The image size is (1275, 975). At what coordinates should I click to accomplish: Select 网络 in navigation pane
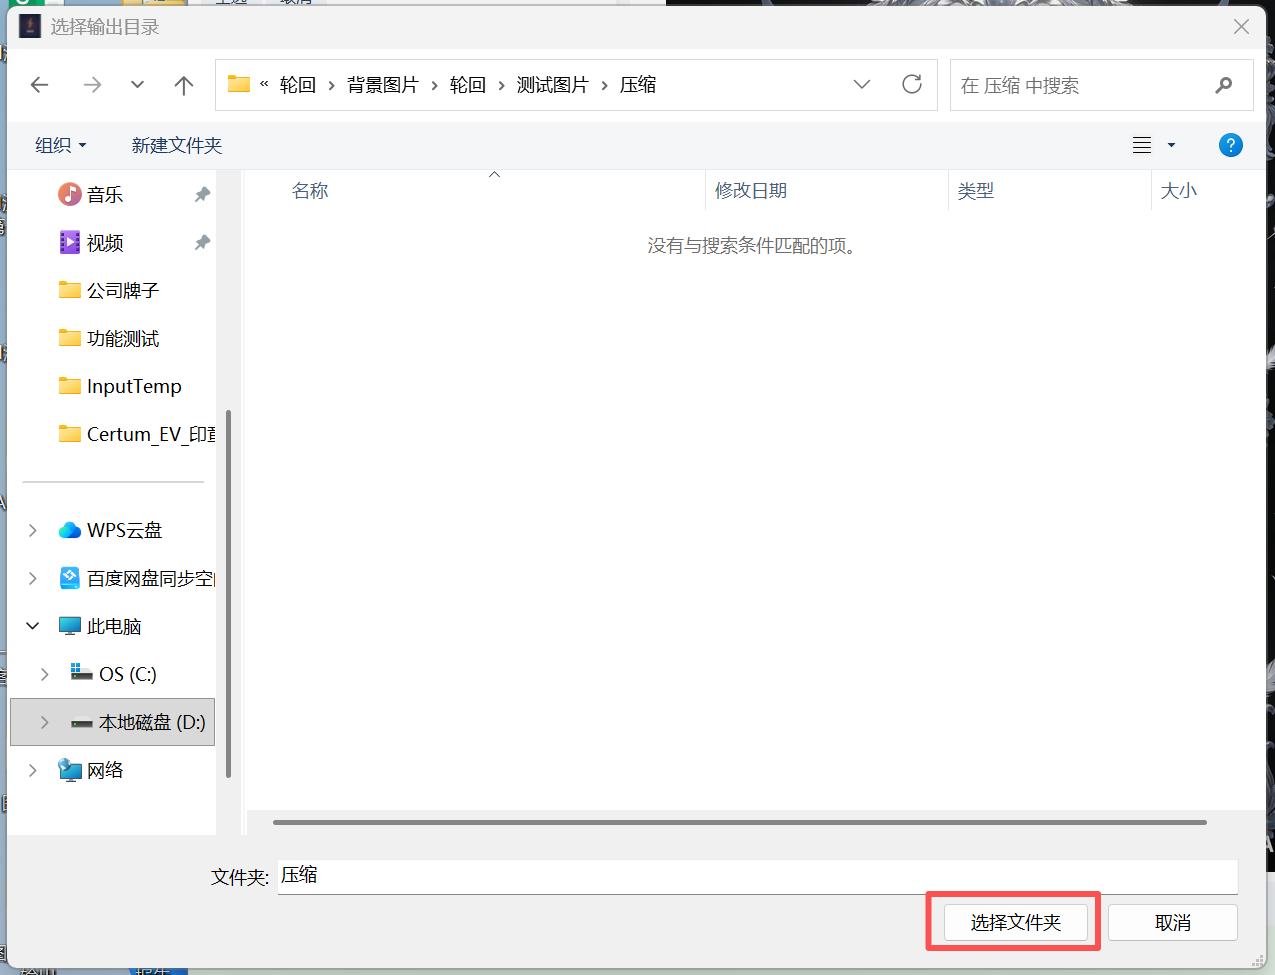pos(105,770)
